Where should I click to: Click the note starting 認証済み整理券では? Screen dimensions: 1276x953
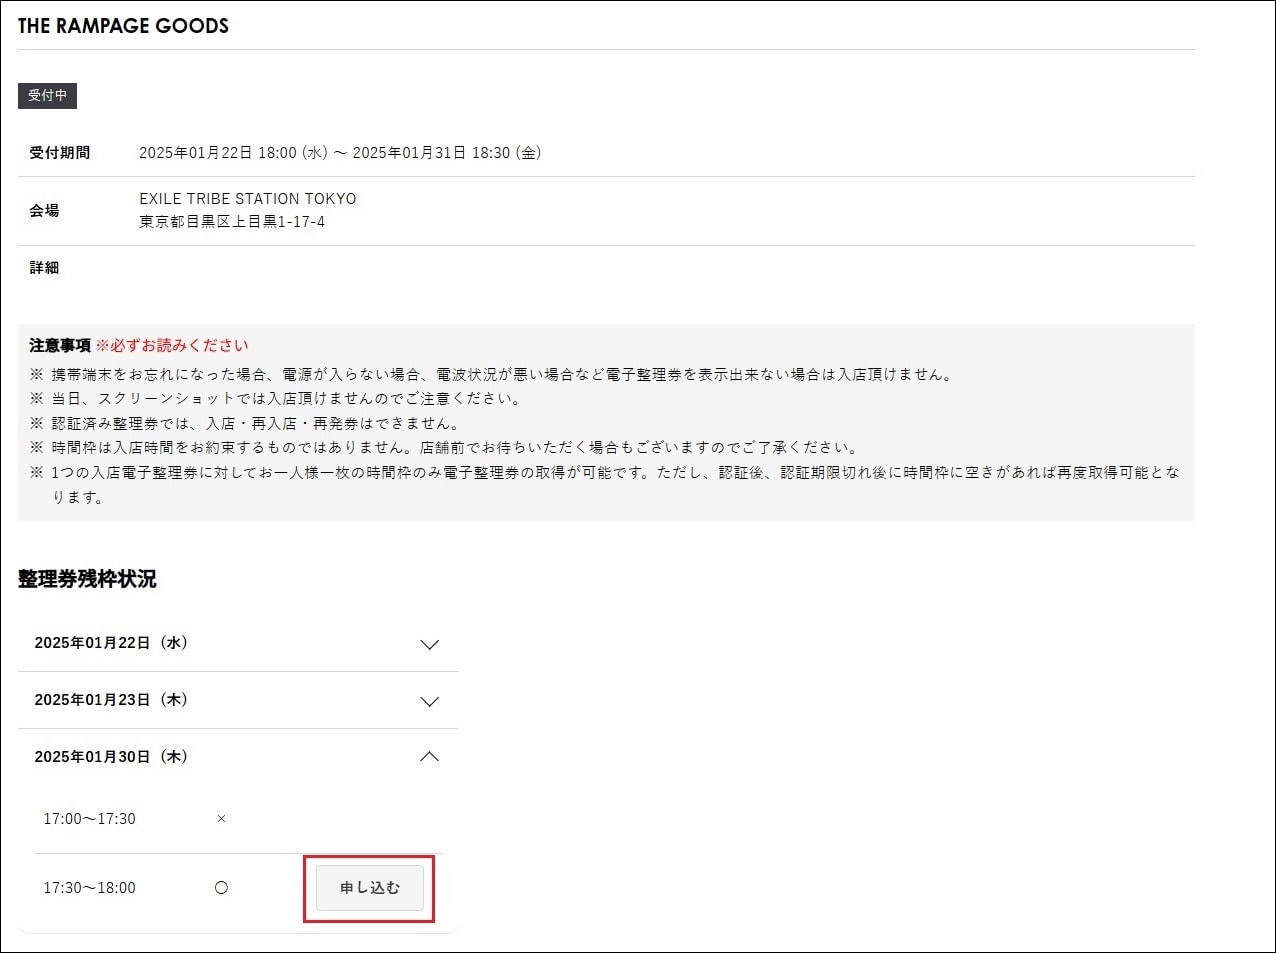pyautogui.click(x=246, y=424)
